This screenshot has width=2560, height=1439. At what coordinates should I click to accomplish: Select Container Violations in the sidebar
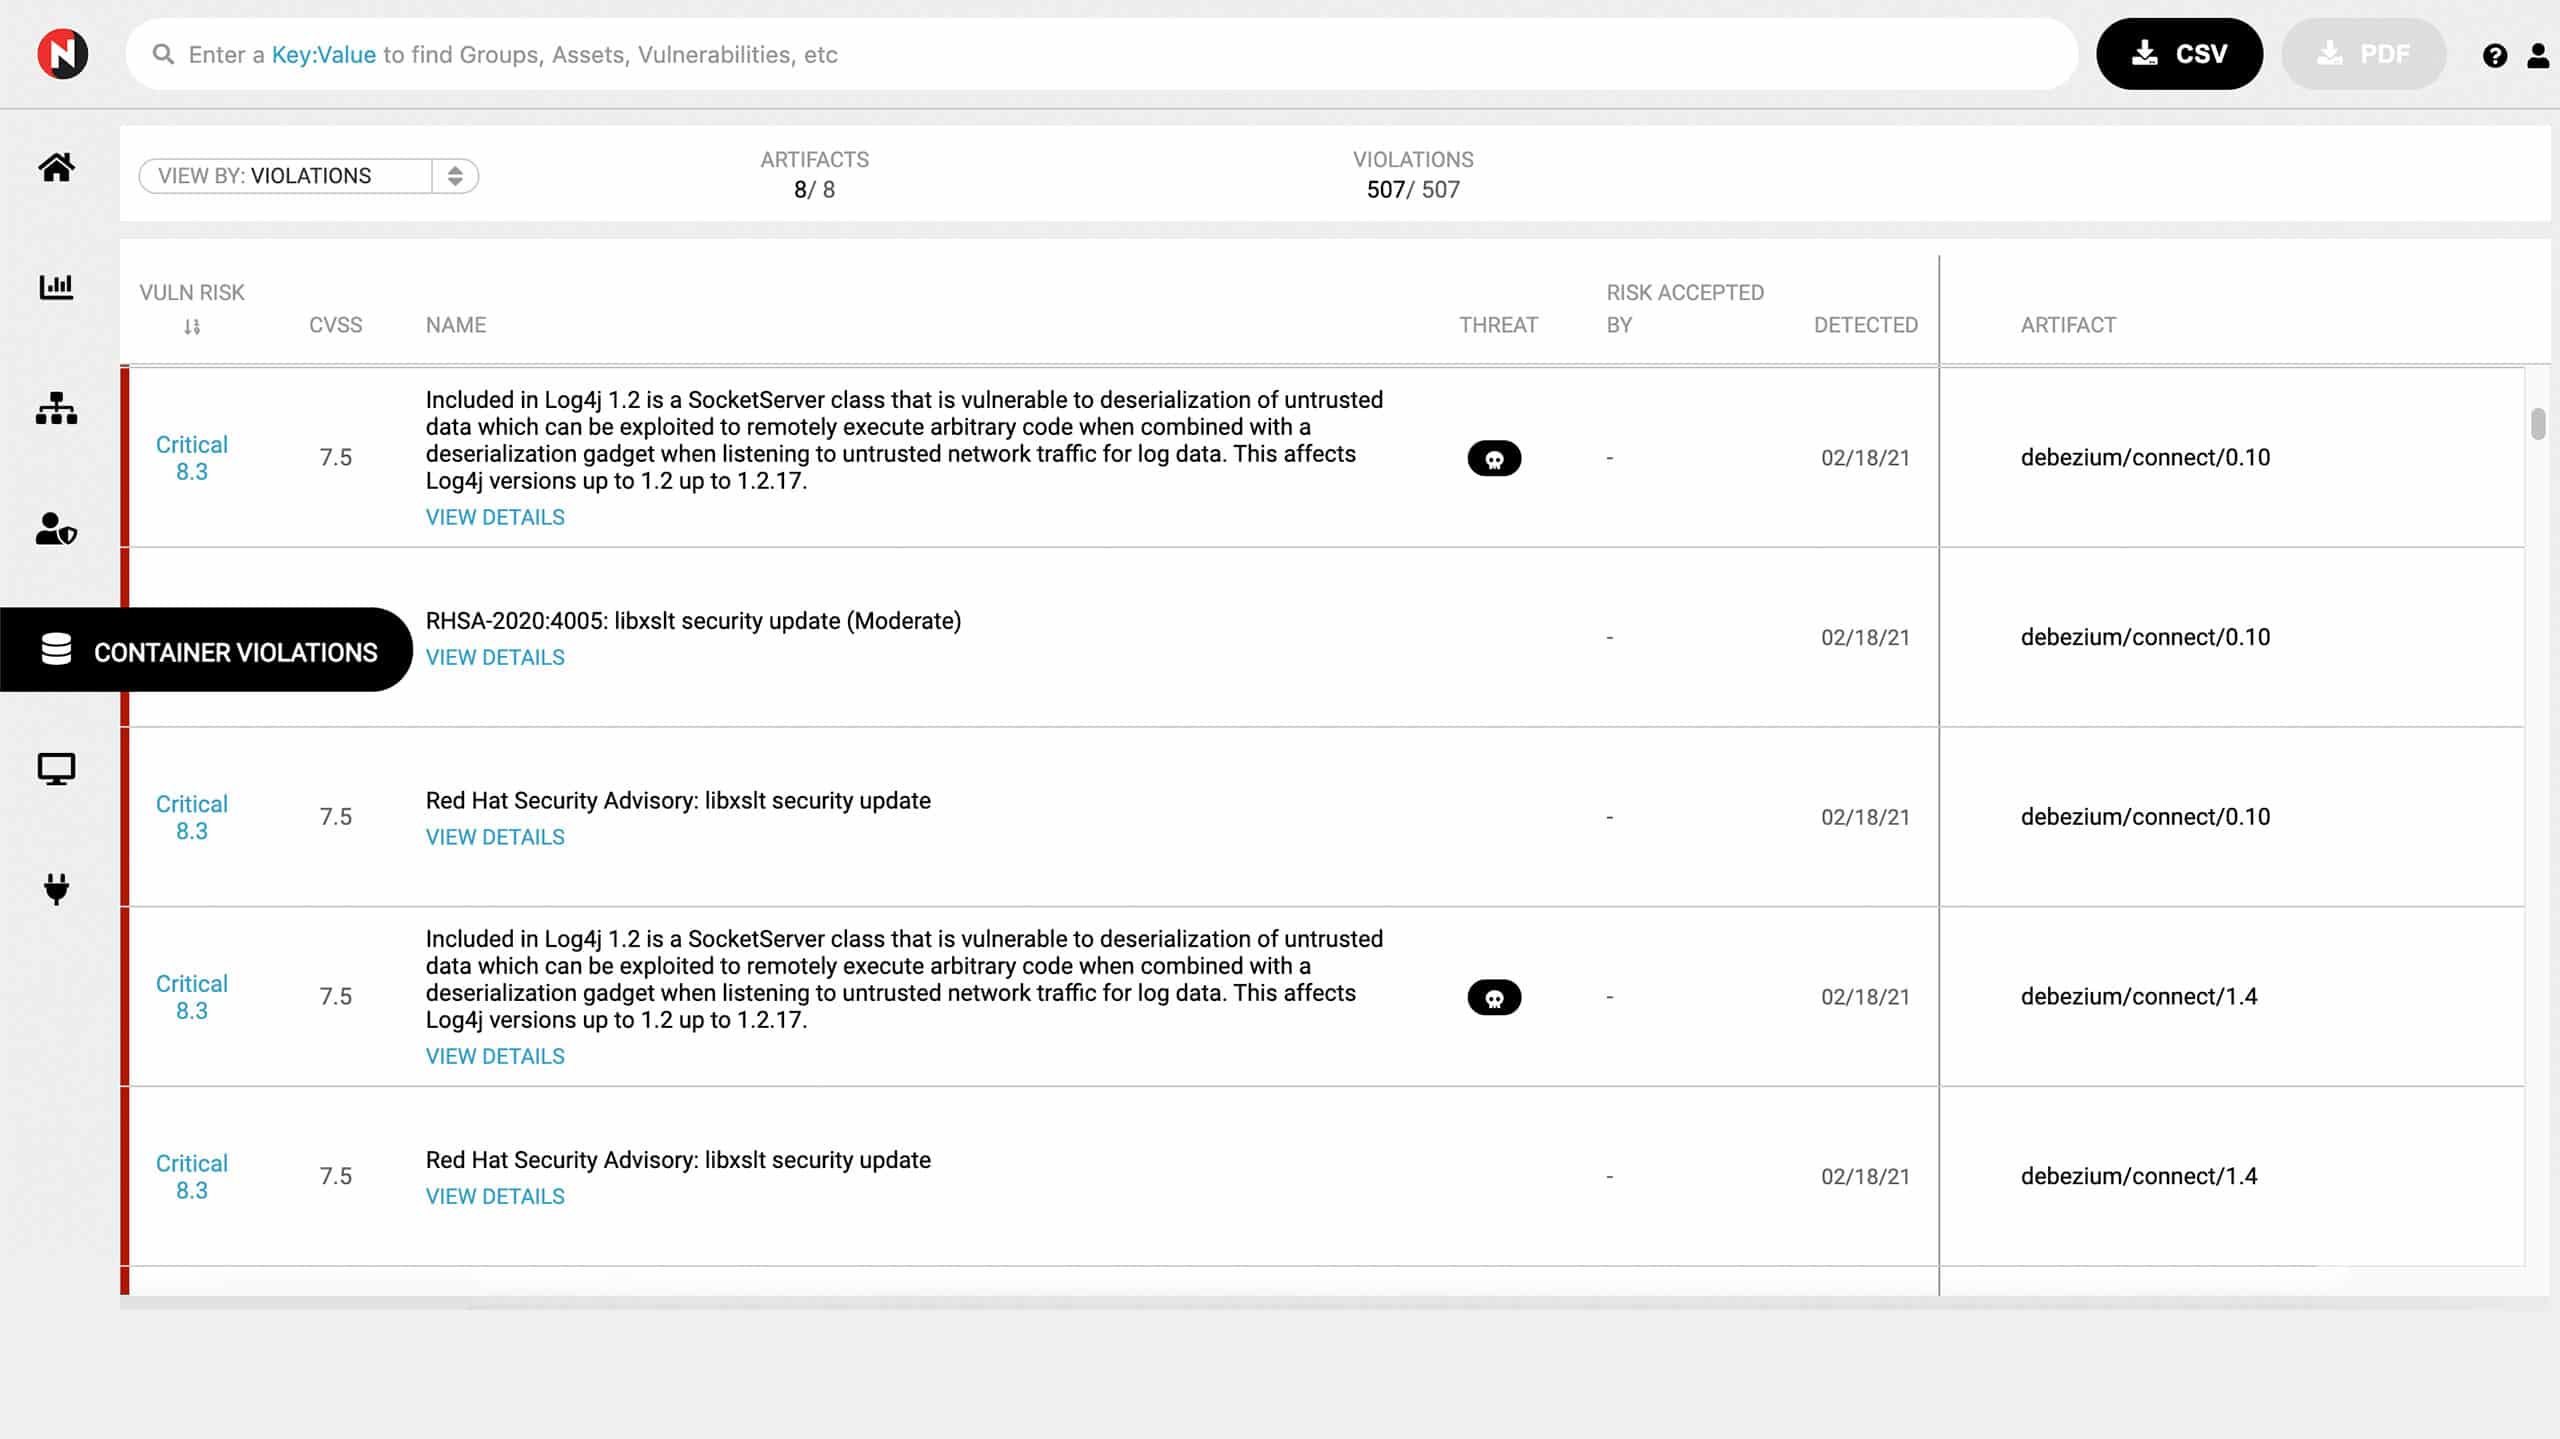click(x=206, y=650)
